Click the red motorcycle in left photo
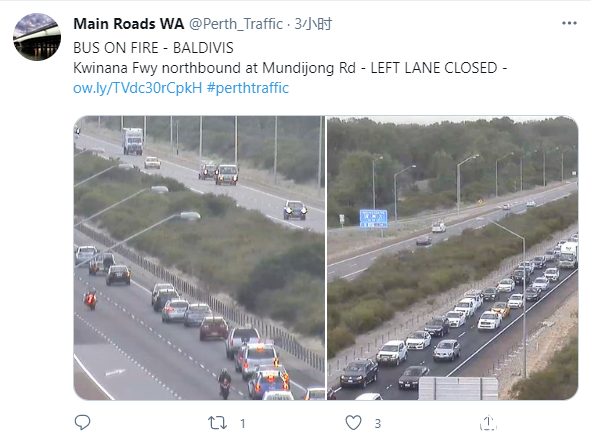Viewport: 591px width, 437px height. 90,300
